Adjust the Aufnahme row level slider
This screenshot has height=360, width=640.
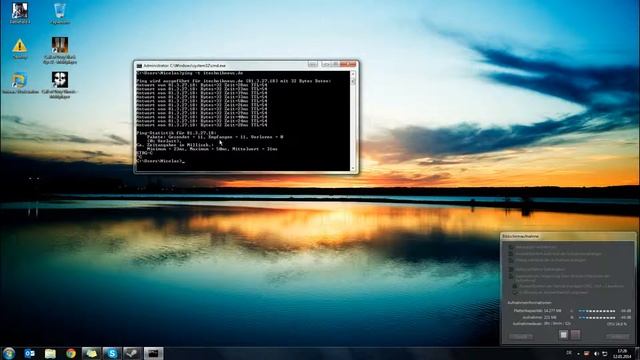click(597, 317)
